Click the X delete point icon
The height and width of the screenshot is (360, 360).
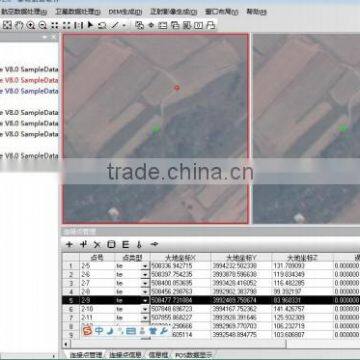click(x=97, y=244)
